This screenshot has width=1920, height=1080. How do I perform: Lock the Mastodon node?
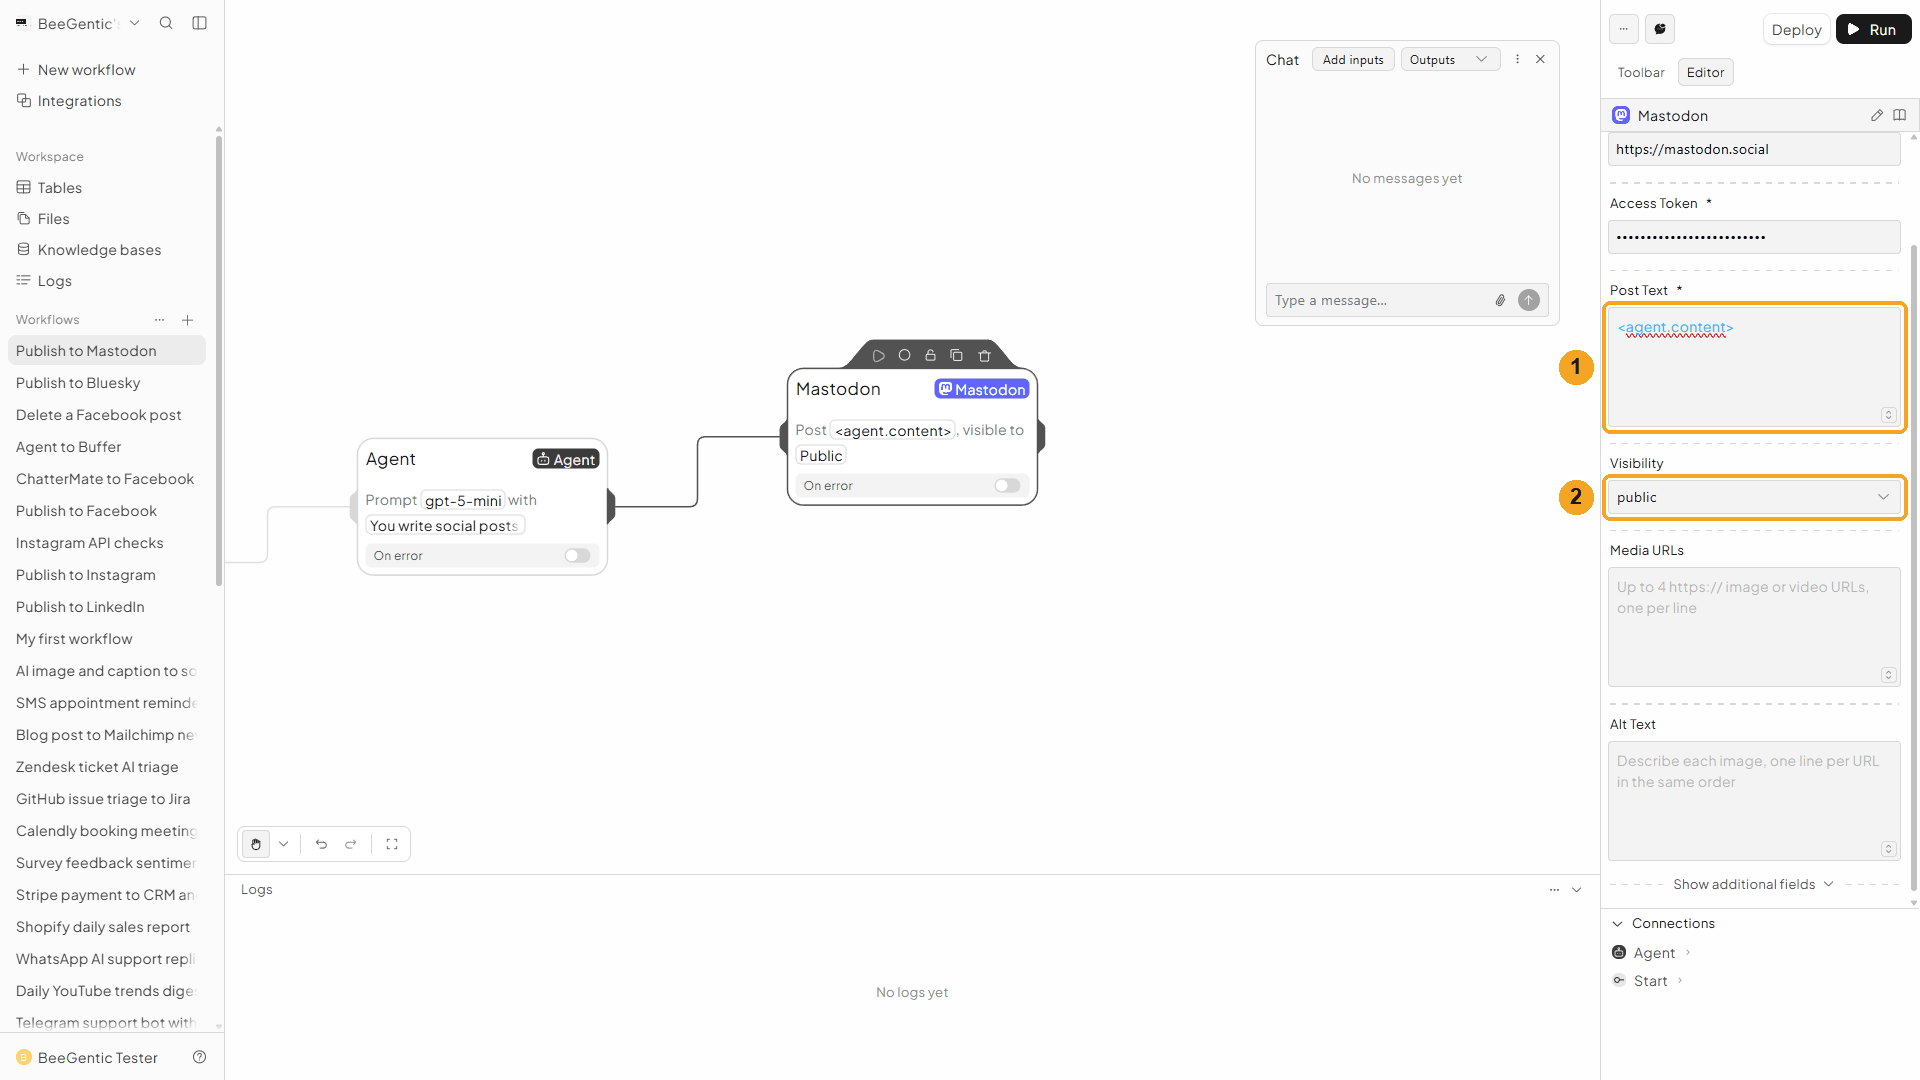[x=930, y=355]
